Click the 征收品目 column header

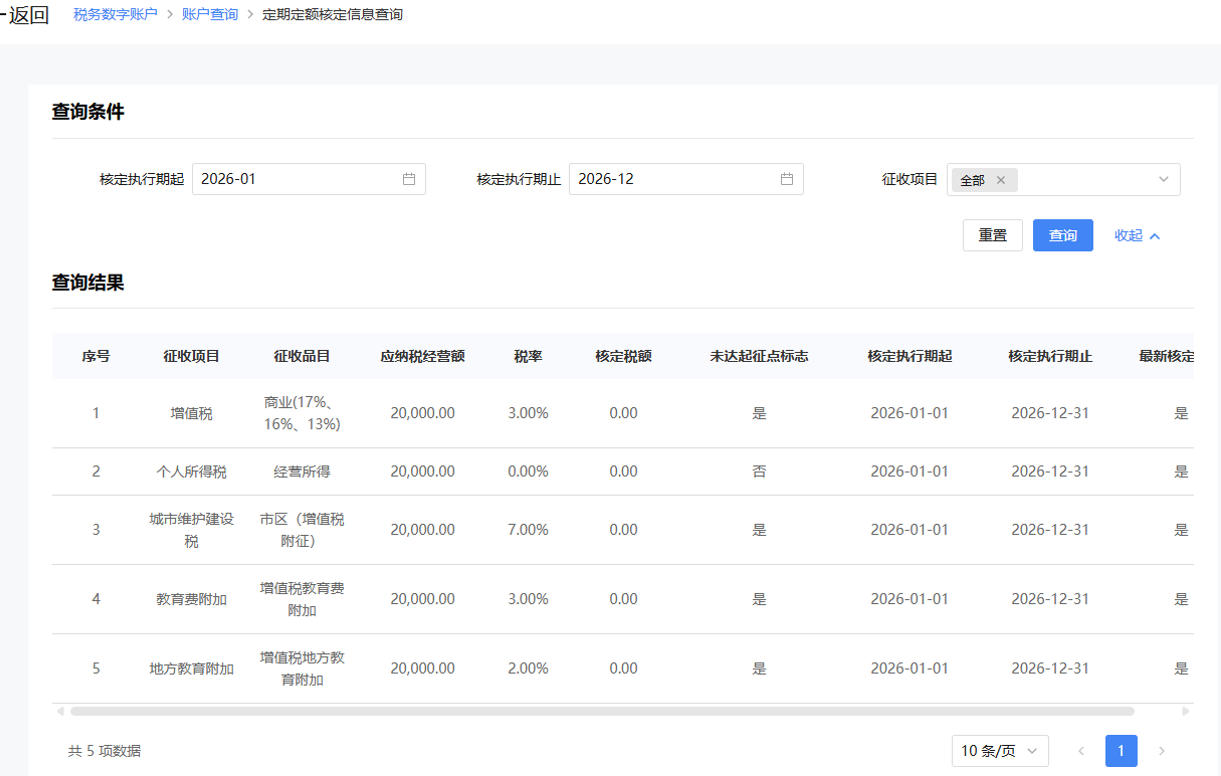click(x=302, y=356)
